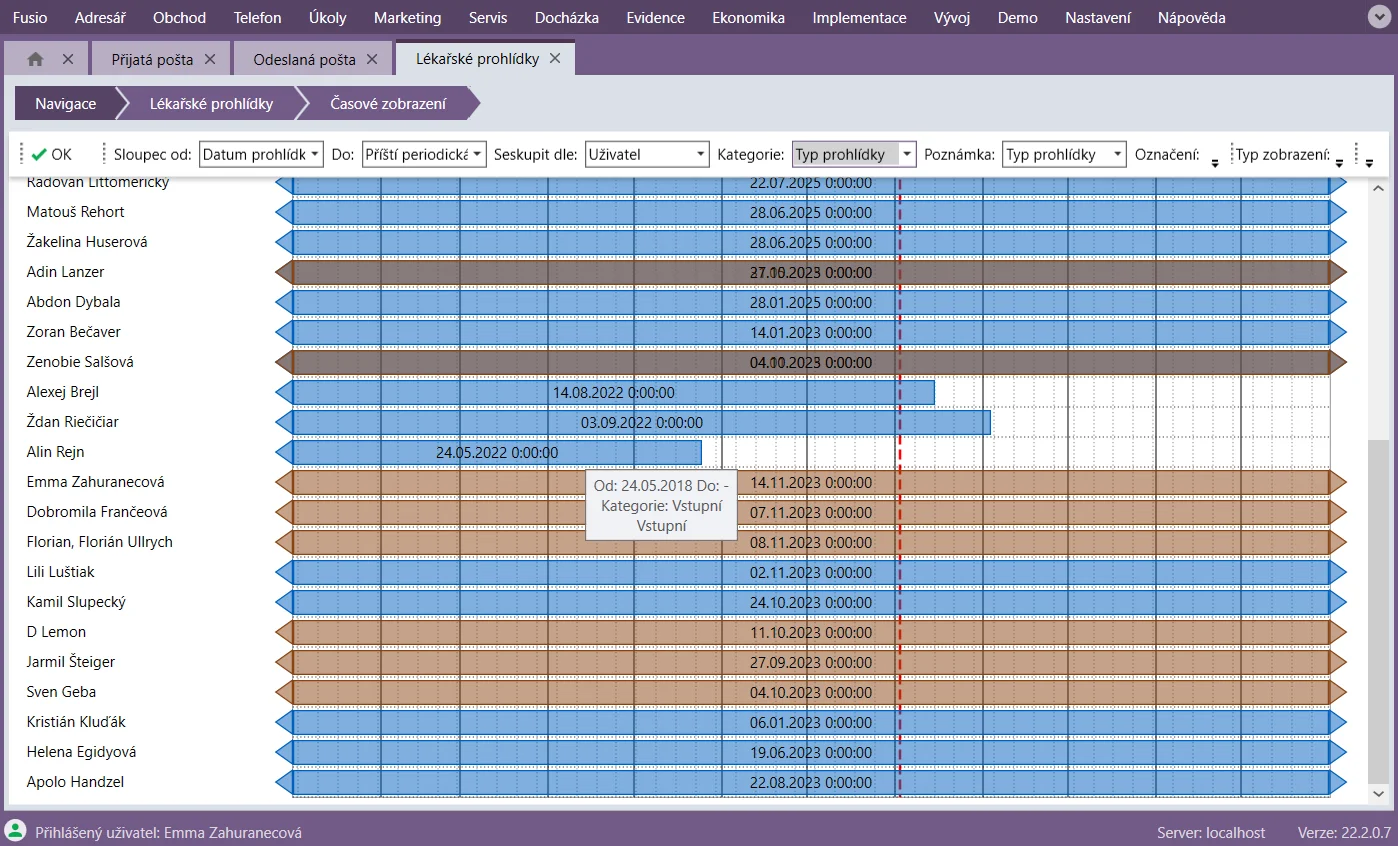Expand the Typ zobrazení overflow arrow

click(x=1340, y=162)
